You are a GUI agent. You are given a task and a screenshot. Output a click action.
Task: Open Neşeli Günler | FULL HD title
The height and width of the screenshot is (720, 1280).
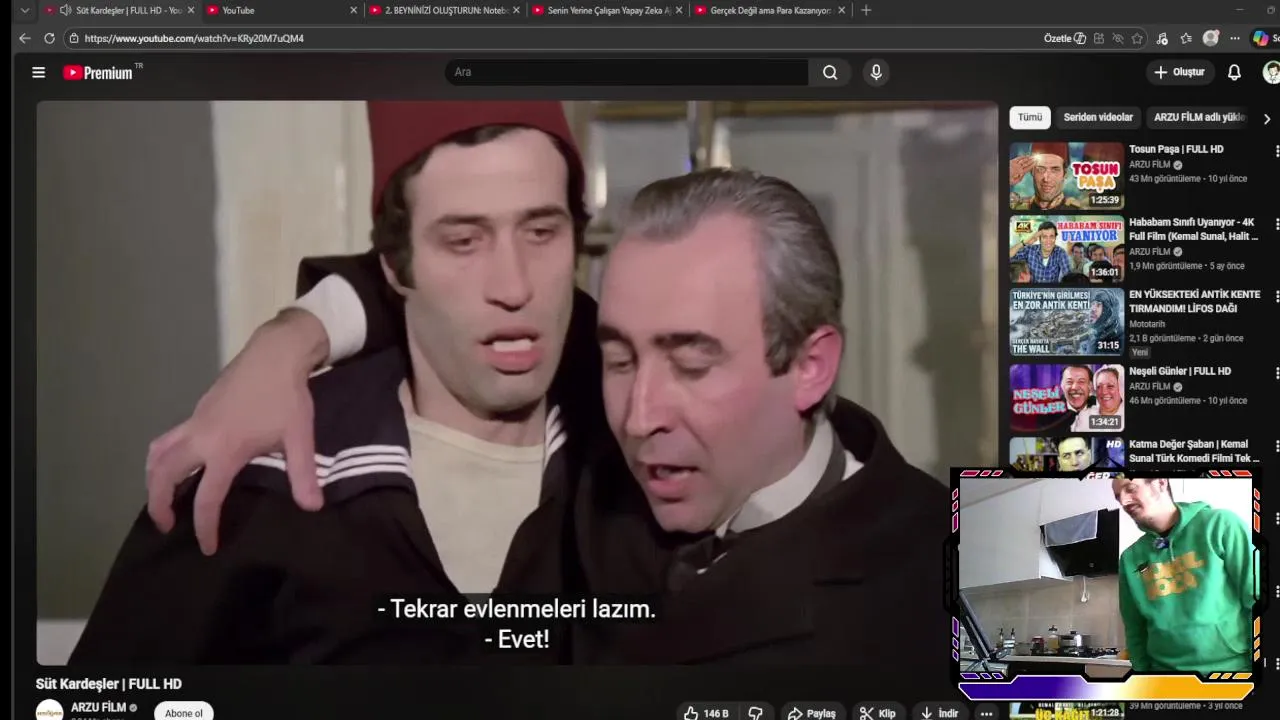[x=1180, y=371]
